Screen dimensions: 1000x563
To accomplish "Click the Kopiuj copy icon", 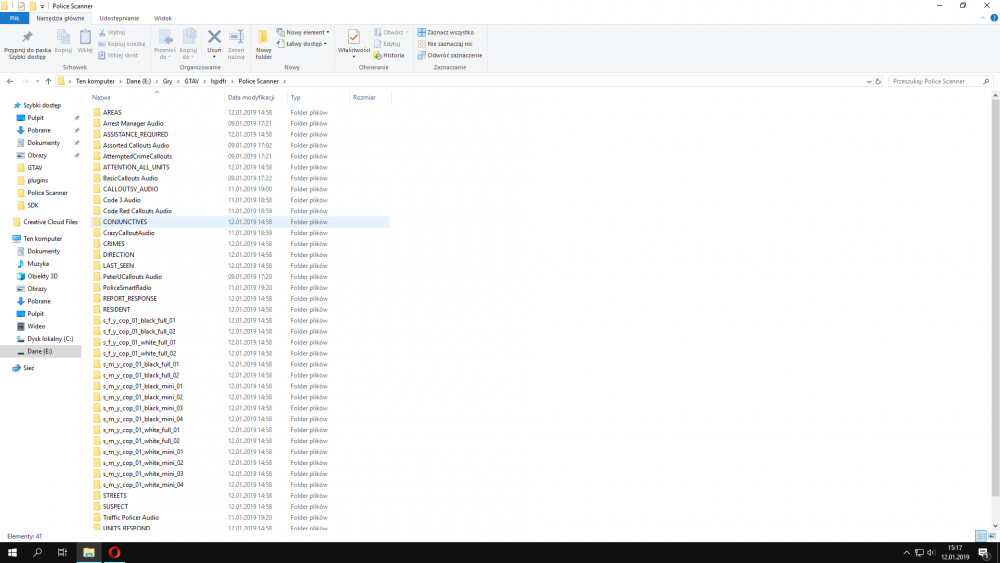I will pos(63,41).
